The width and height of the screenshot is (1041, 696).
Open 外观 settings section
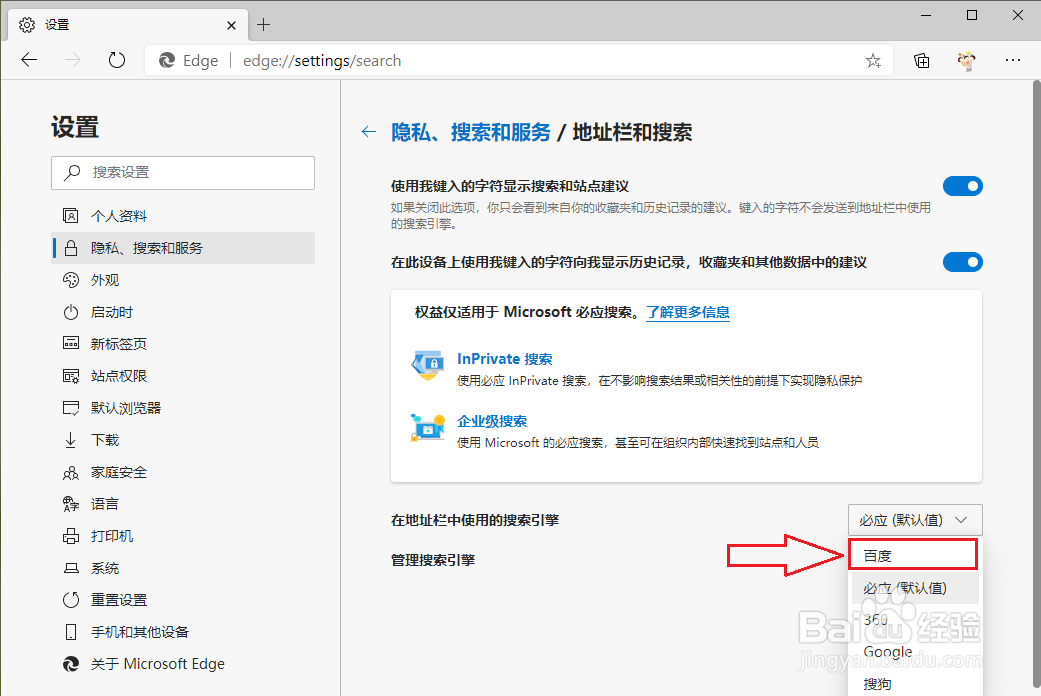pyautogui.click(x=183, y=280)
